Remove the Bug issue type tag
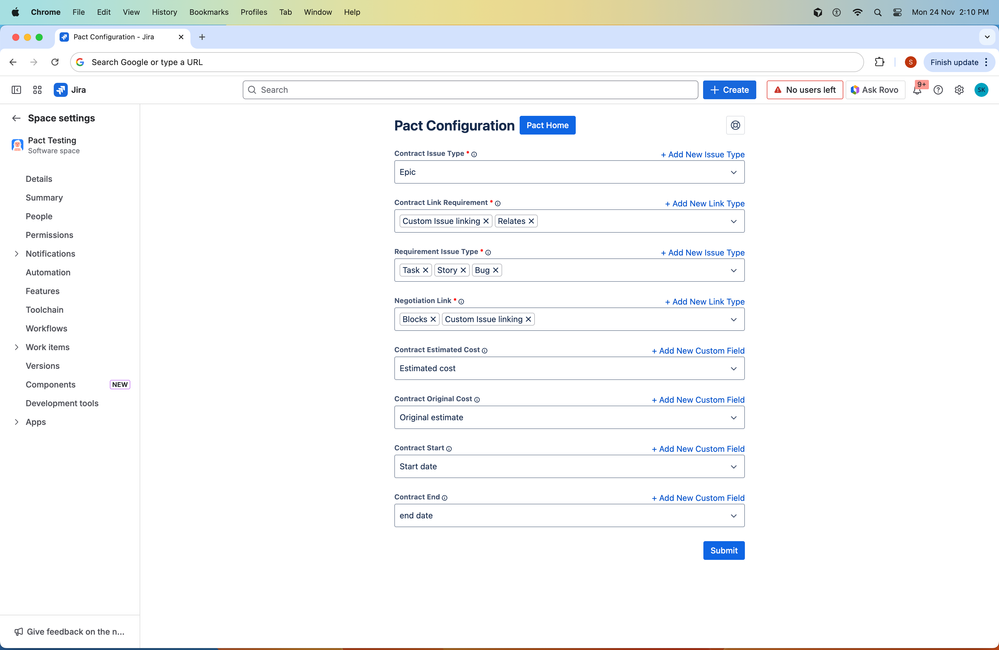 [496, 270]
